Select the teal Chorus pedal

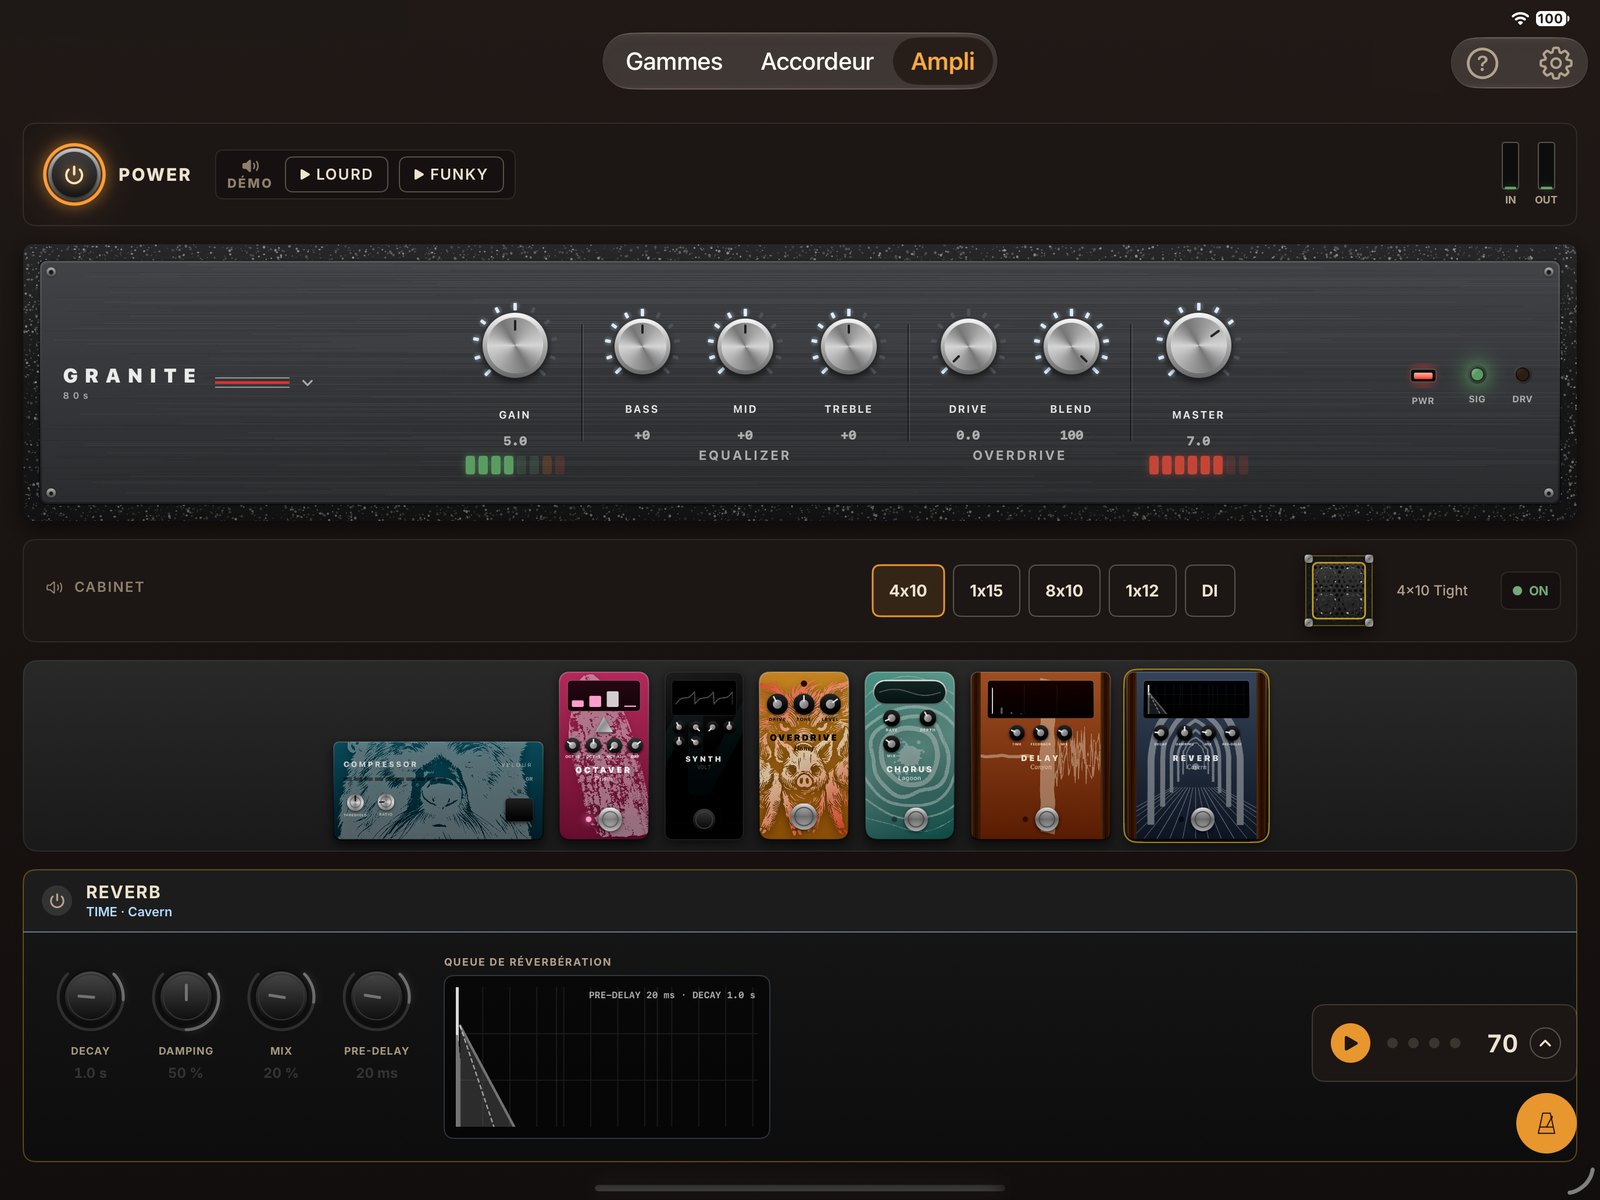coord(909,755)
